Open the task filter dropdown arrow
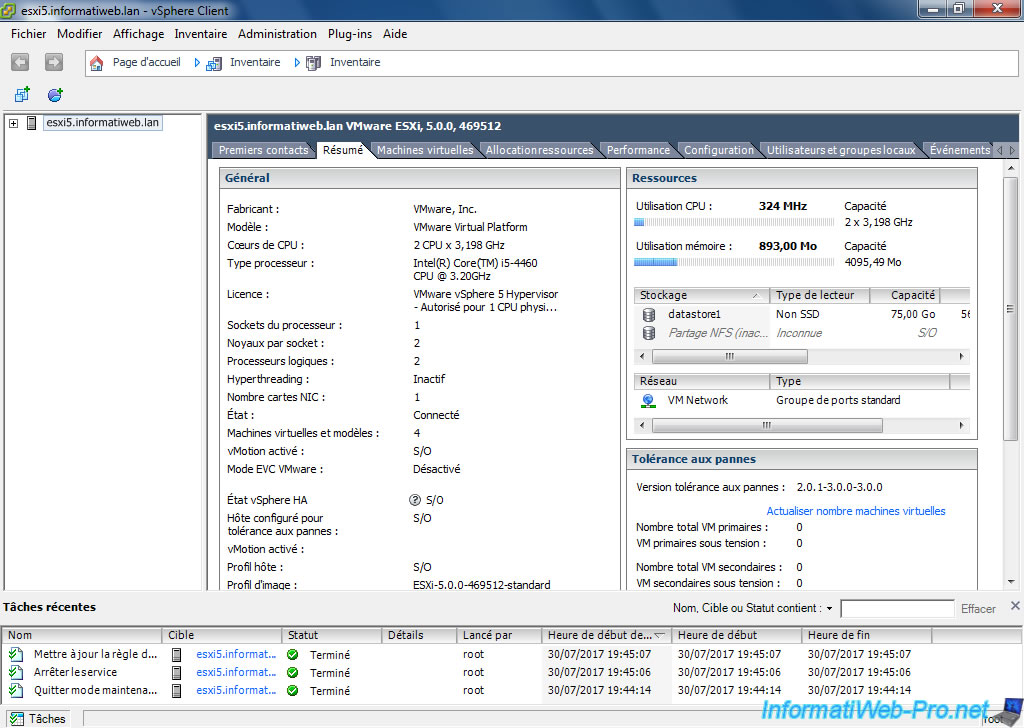Viewport: 1024px width, 728px height. click(x=829, y=609)
